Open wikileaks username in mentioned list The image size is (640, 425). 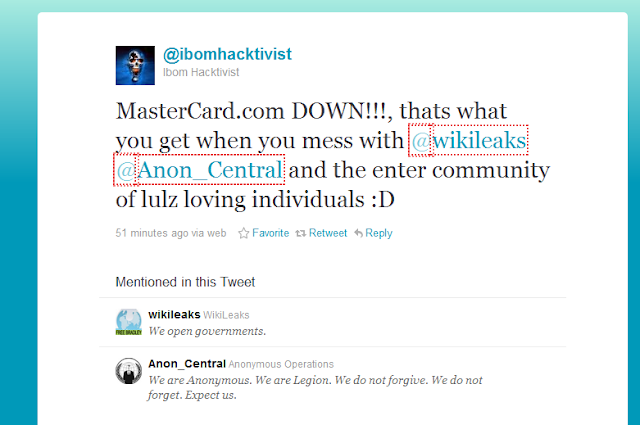tap(174, 315)
